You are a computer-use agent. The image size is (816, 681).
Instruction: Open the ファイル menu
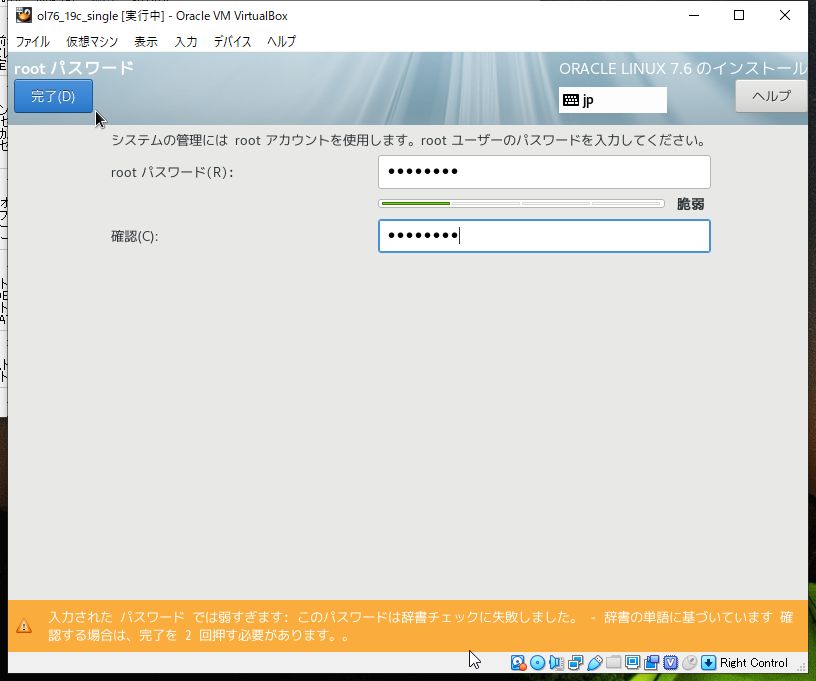34,41
